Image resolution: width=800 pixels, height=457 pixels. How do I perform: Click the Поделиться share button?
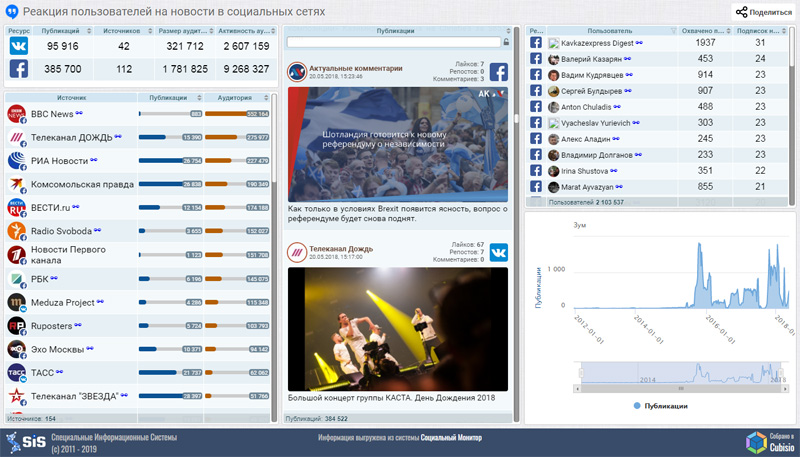[764, 12]
